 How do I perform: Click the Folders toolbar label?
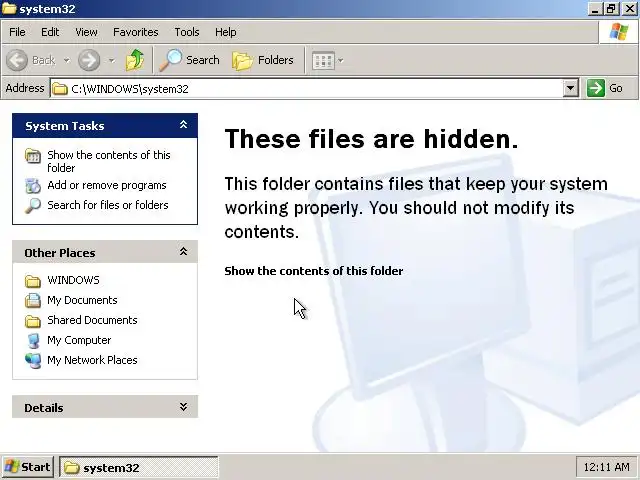click(x=276, y=60)
